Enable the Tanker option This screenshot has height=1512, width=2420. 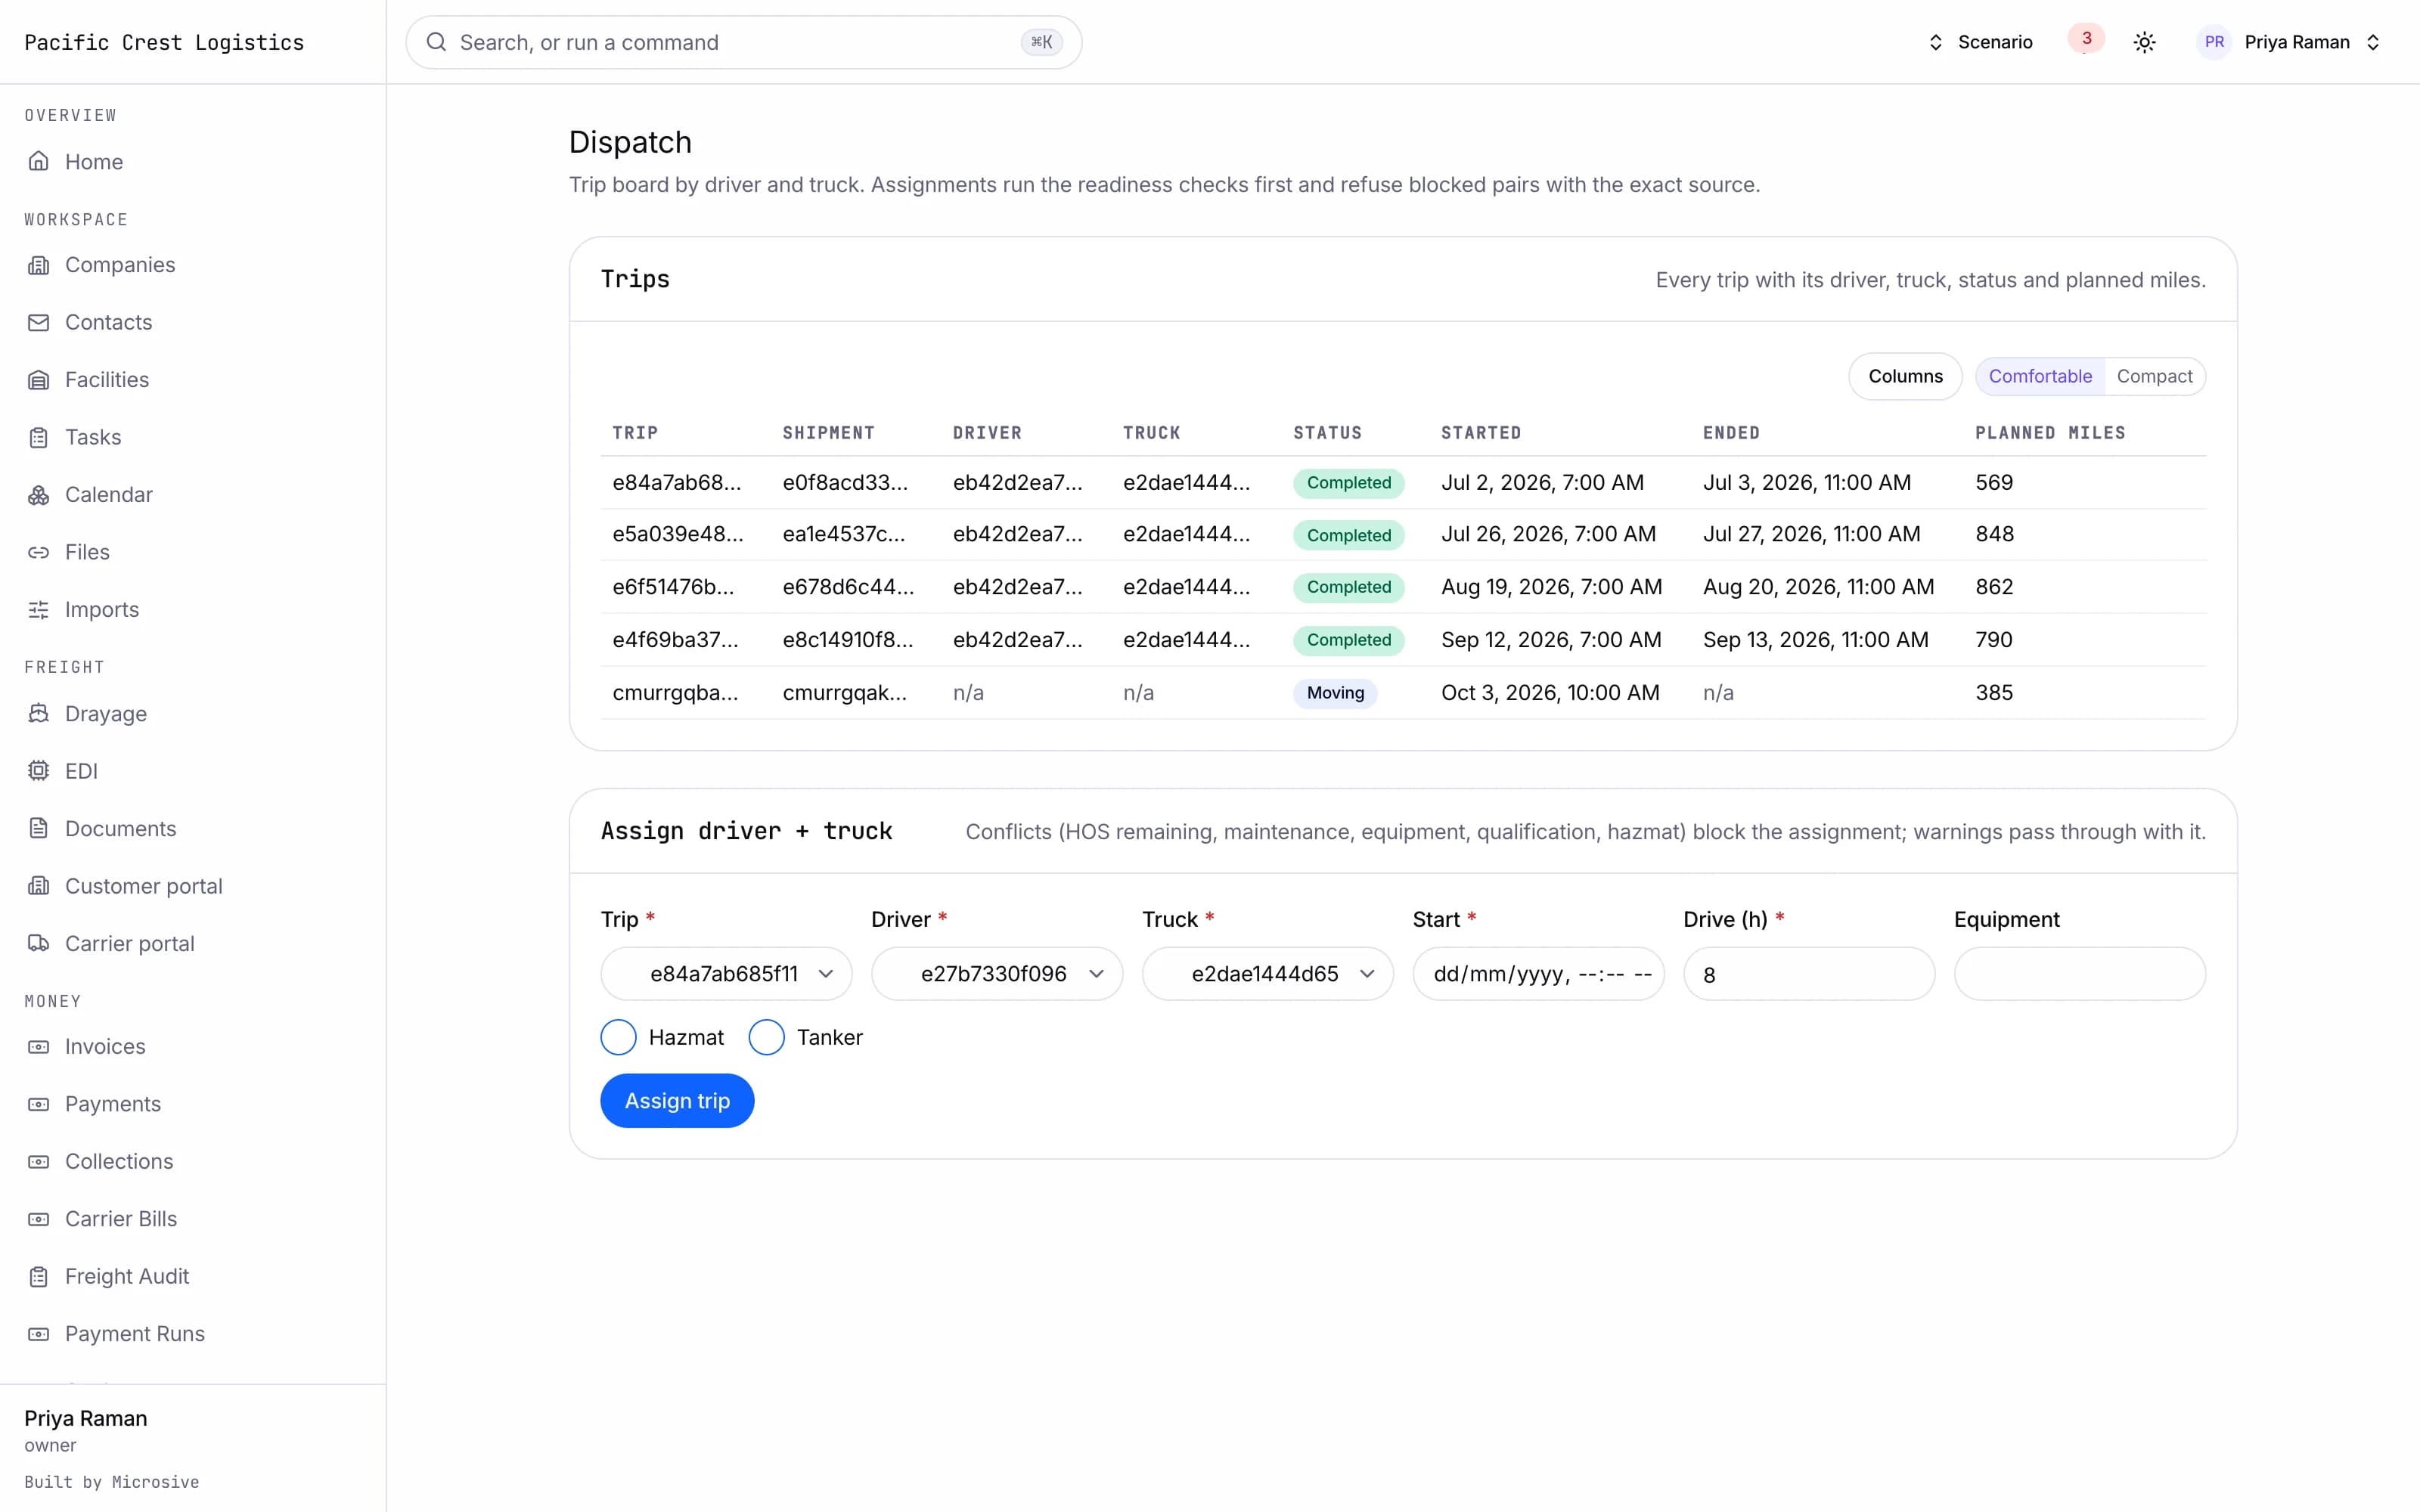766,1037
